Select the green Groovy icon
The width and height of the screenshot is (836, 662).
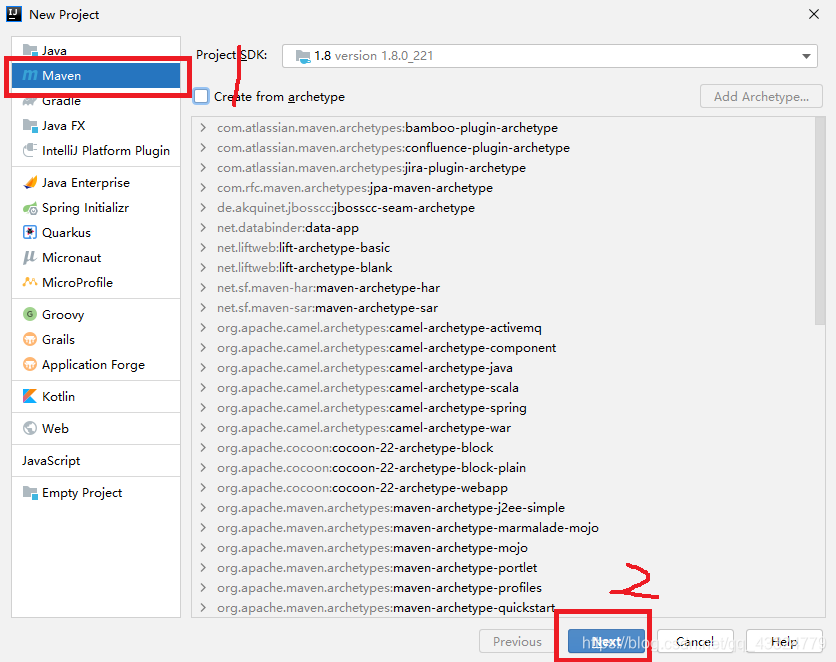30,314
